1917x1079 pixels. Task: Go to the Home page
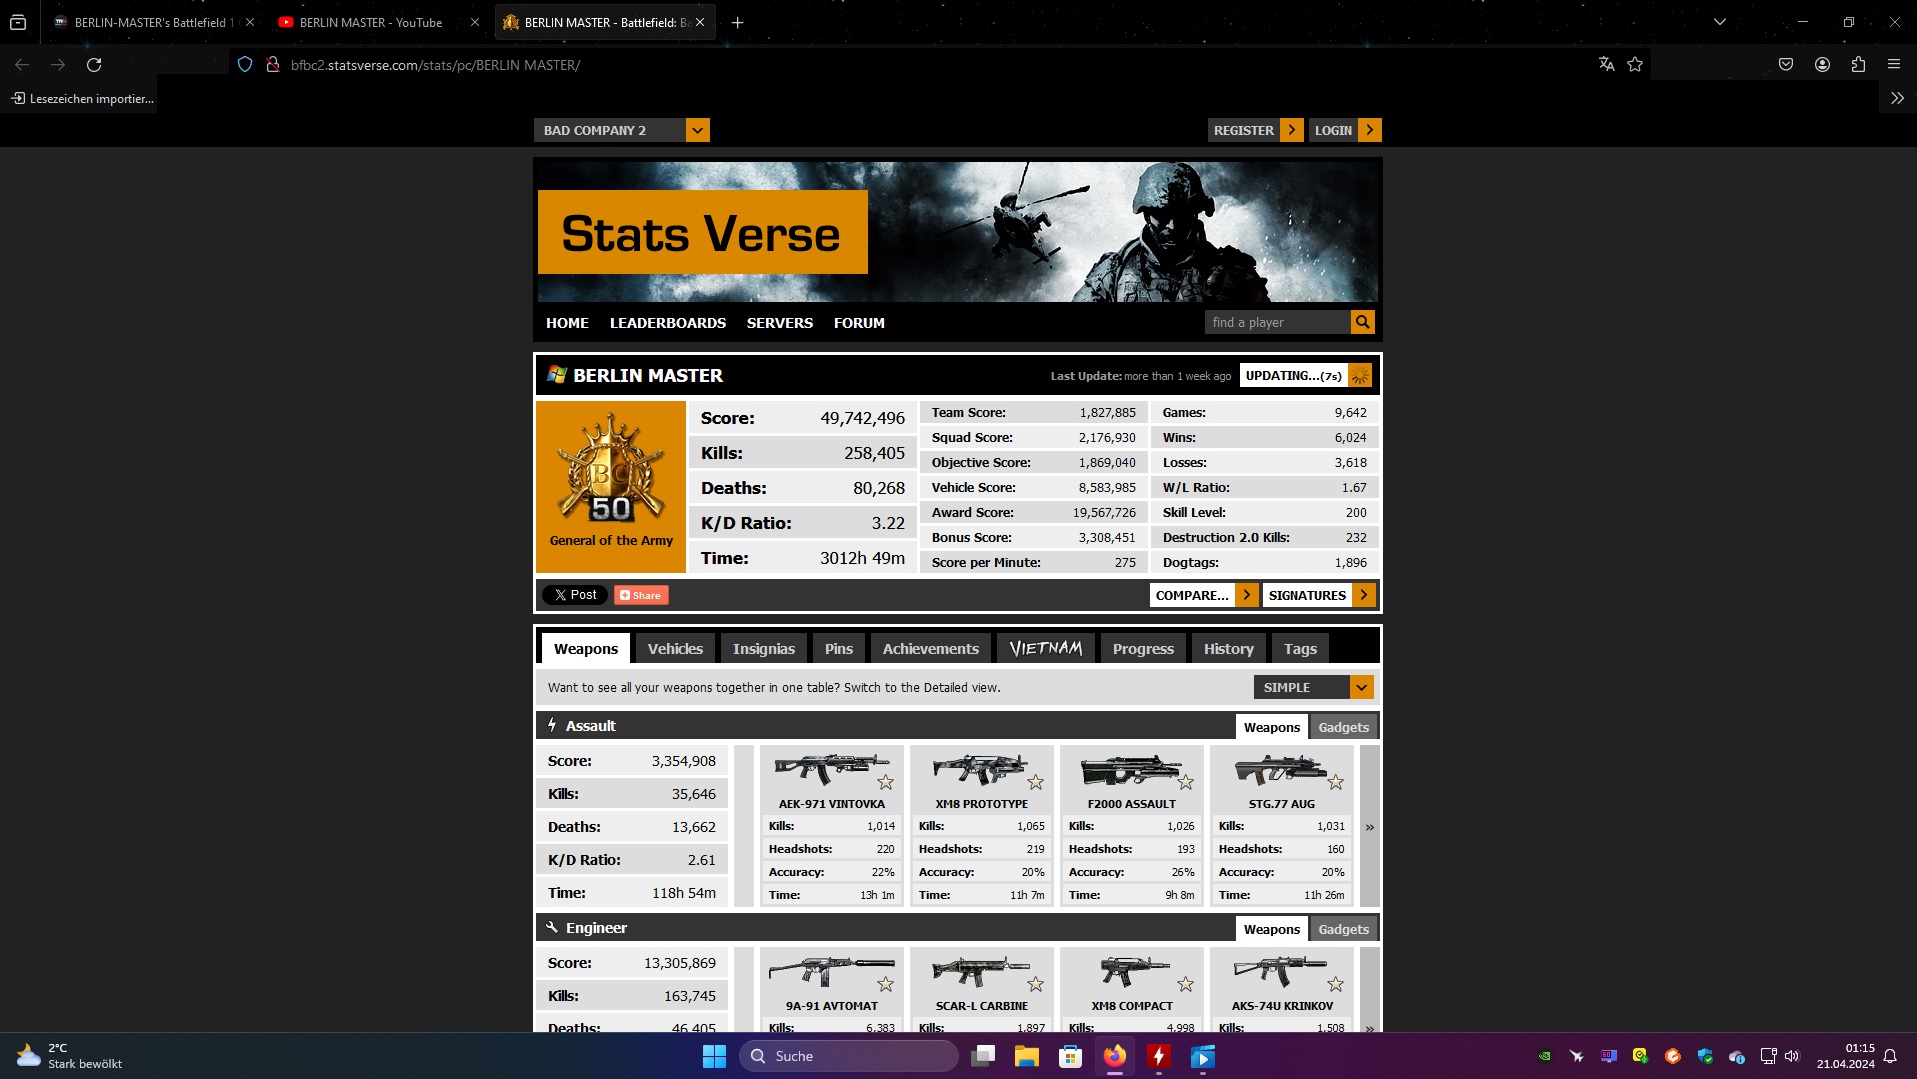pos(567,323)
